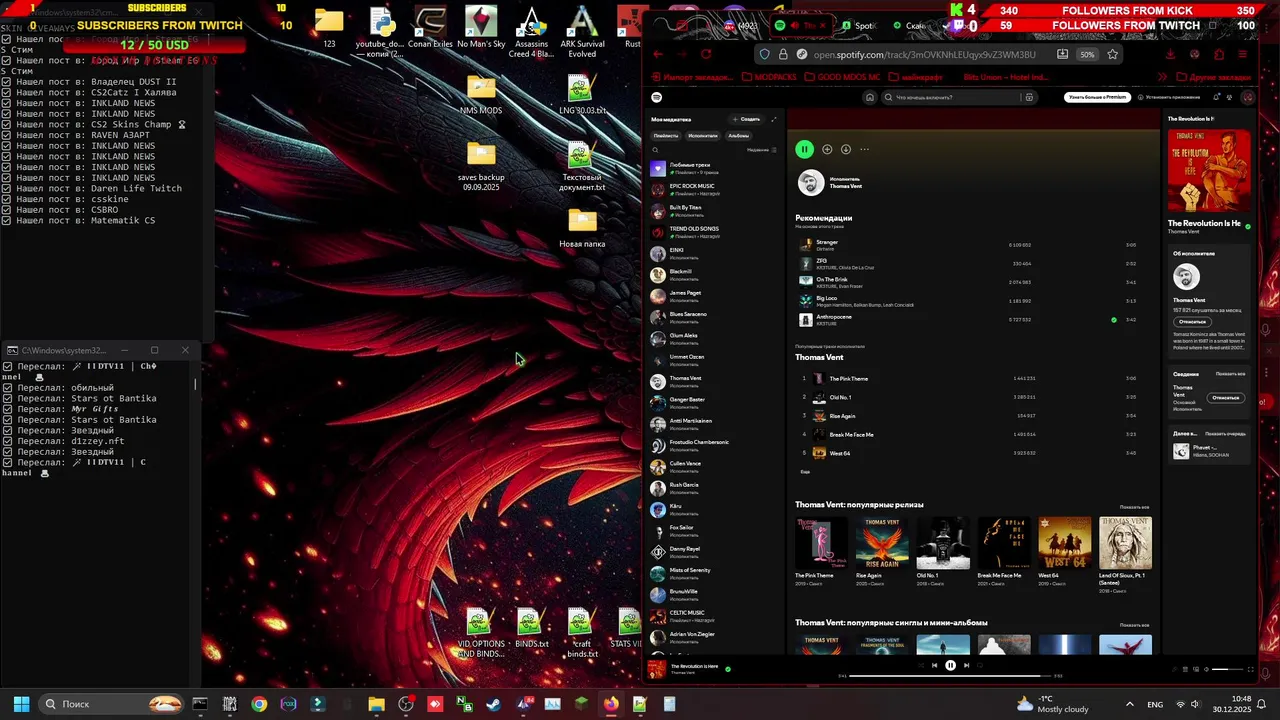Viewport: 1280px width, 720px height.
Task: Open the Thomas Vent performer link
Action: [846, 186]
